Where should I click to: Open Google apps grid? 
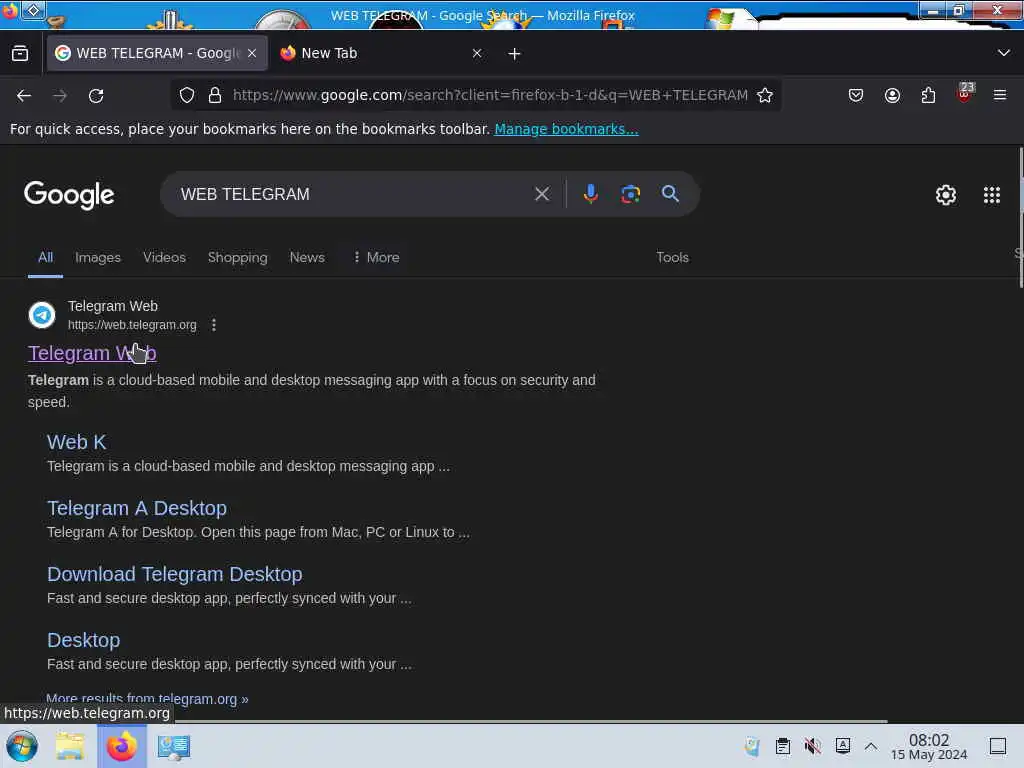point(991,195)
